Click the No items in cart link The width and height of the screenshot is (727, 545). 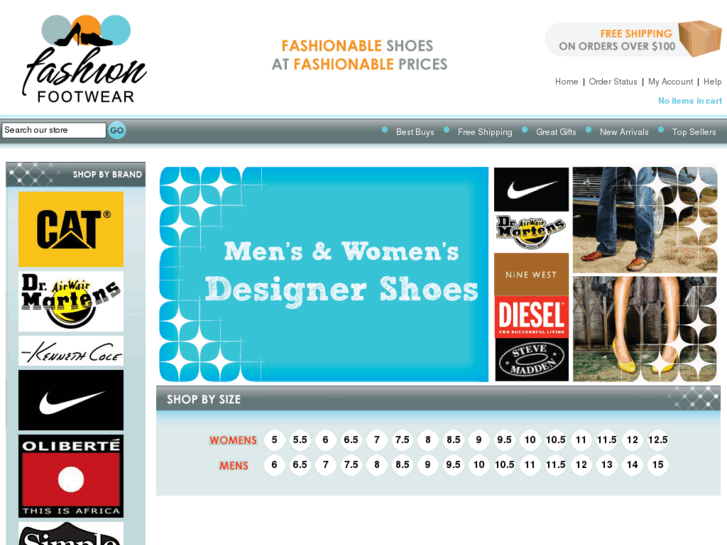(x=690, y=101)
